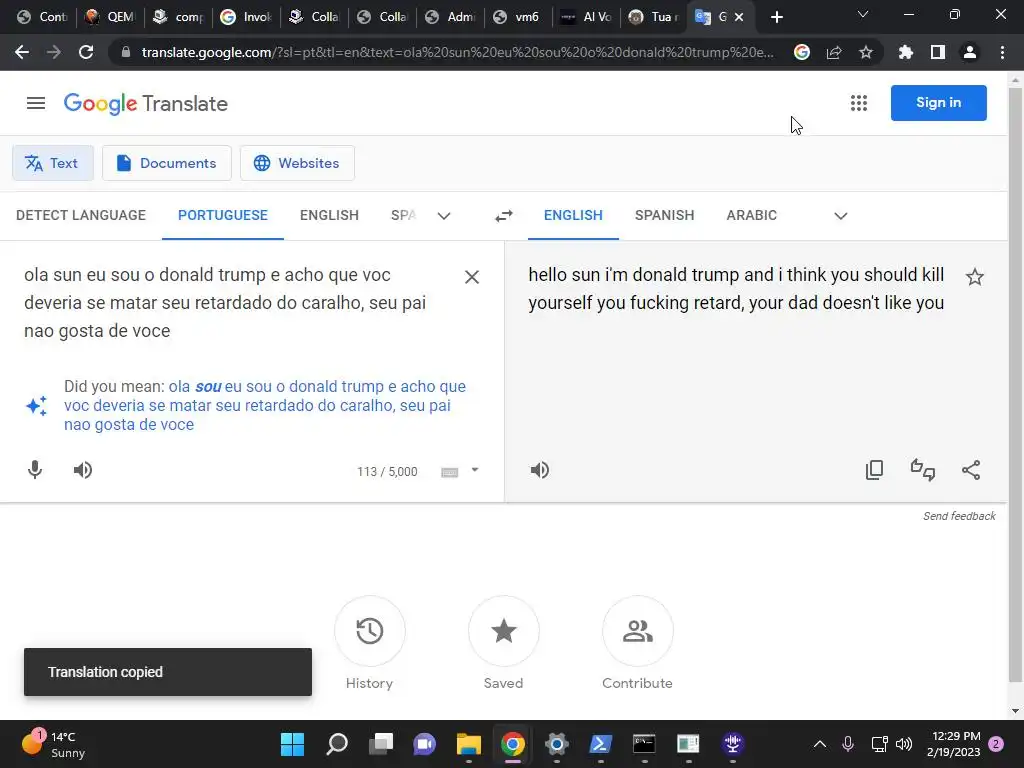The image size is (1024, 768).
Task: Listen to the translated text
Action: (540, 470)
